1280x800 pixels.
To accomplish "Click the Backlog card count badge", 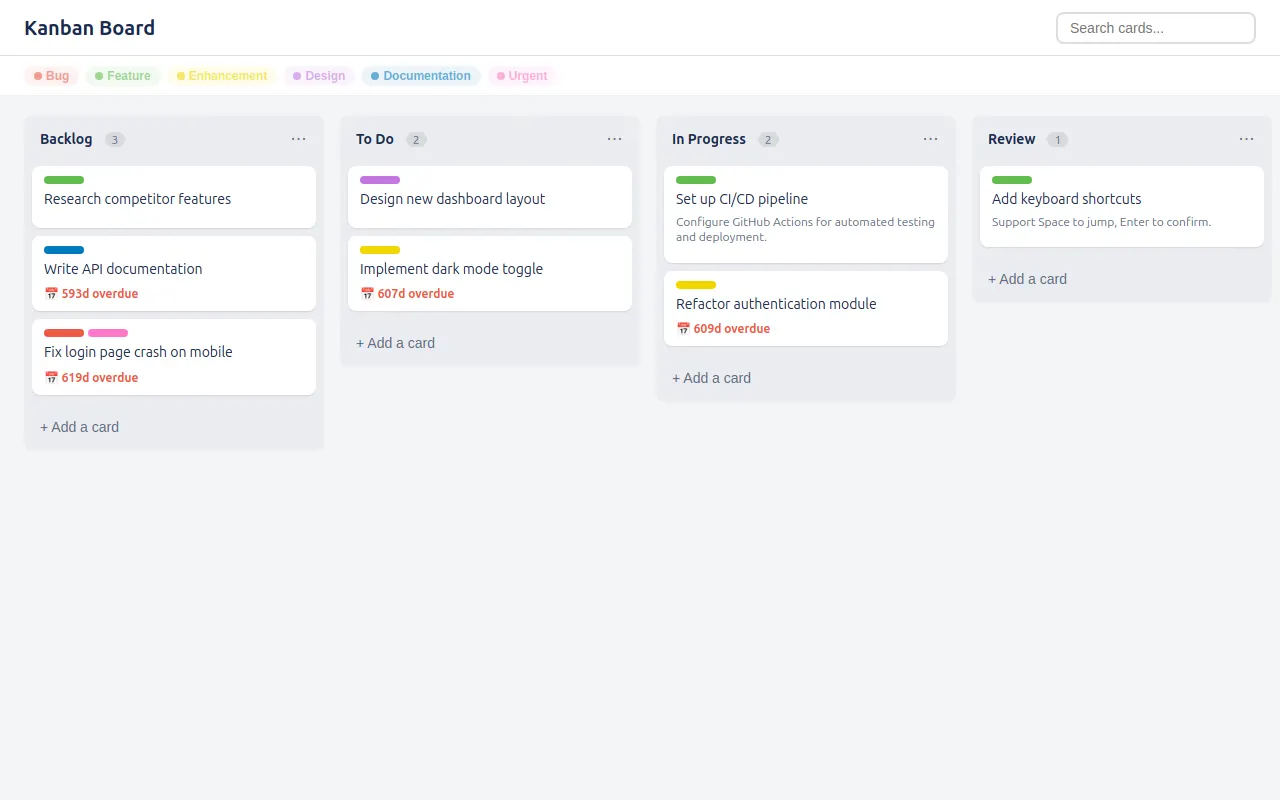I will pos(115,140).
